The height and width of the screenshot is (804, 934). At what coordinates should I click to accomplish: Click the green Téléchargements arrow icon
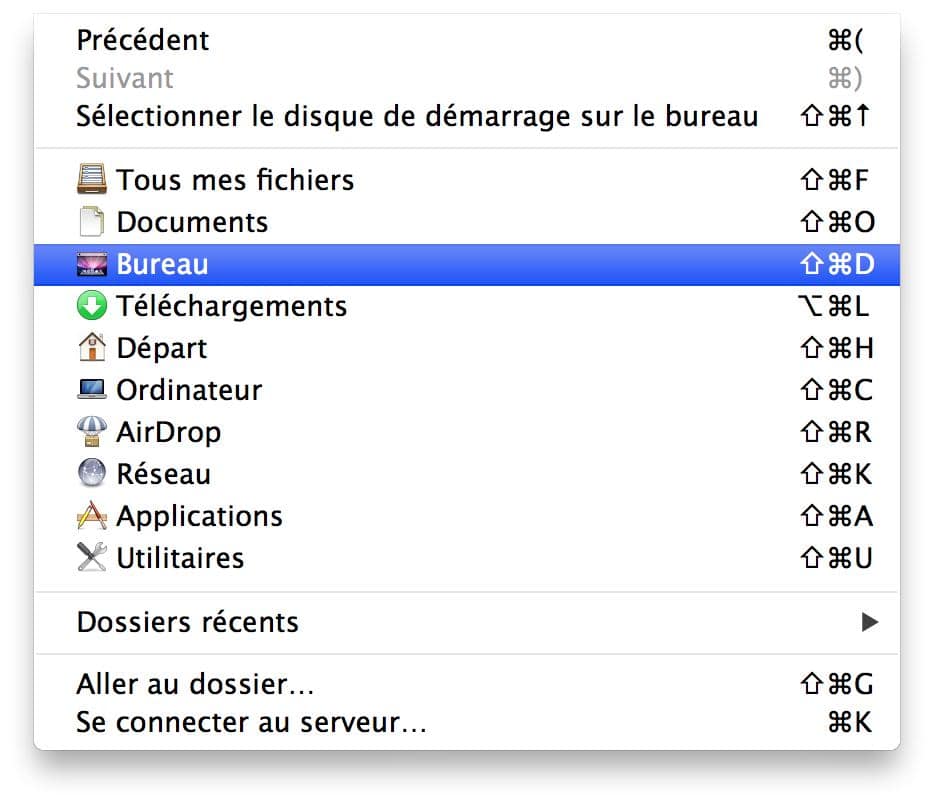(92, 306)
